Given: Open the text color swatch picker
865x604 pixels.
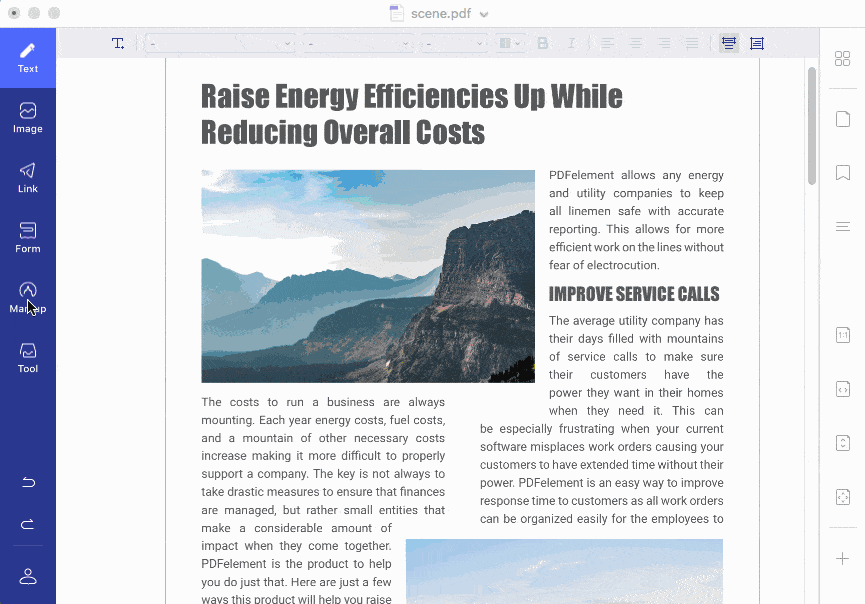Looking at the screenshot, I should coord(510,43).
